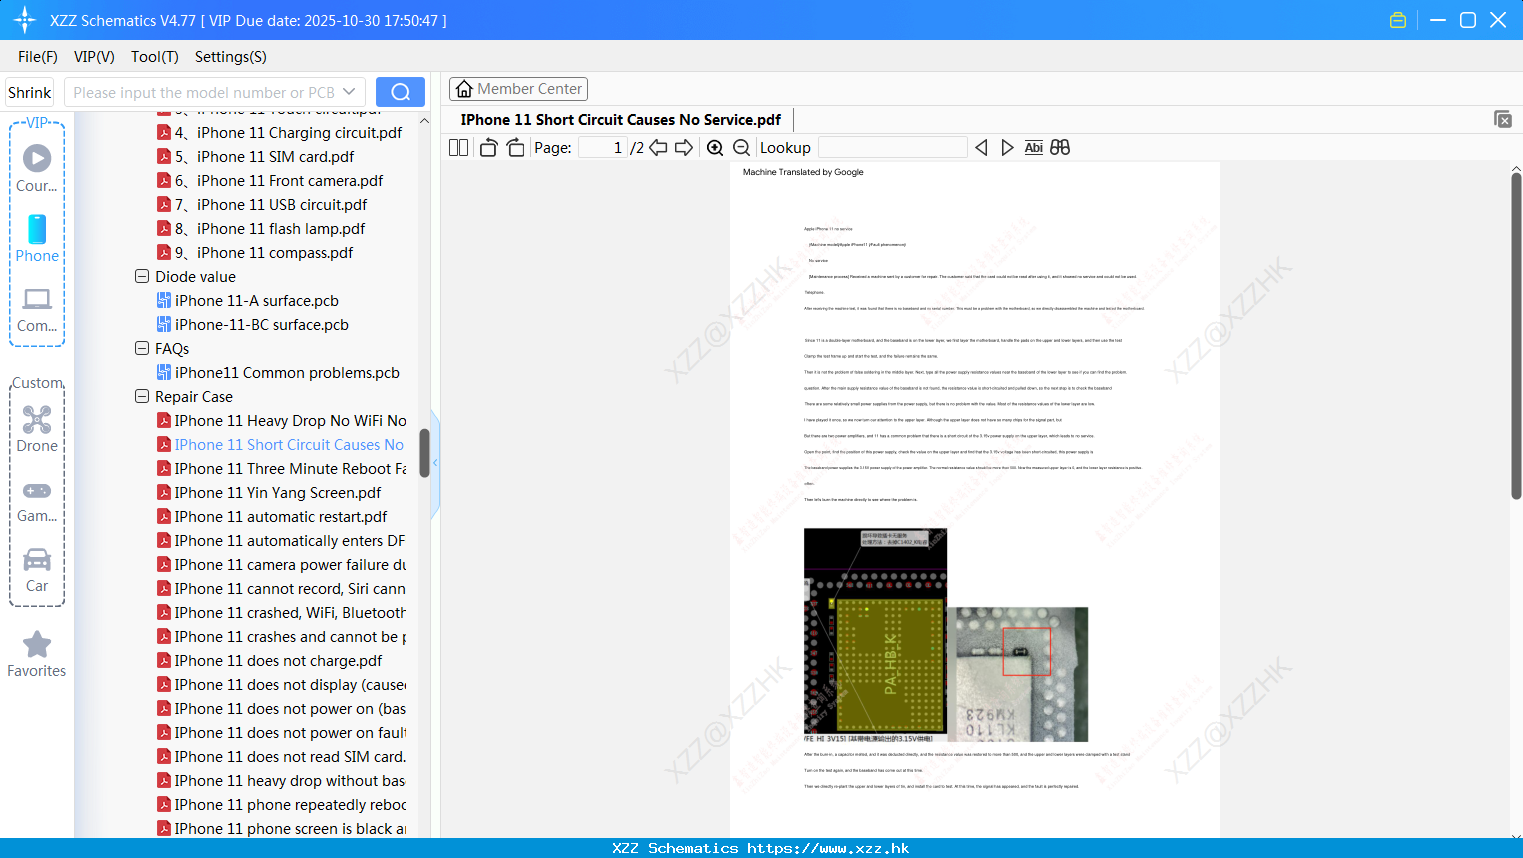Open the Computer category icon
The width and height of the screenshot is (1523, 858).
[37, 299]
